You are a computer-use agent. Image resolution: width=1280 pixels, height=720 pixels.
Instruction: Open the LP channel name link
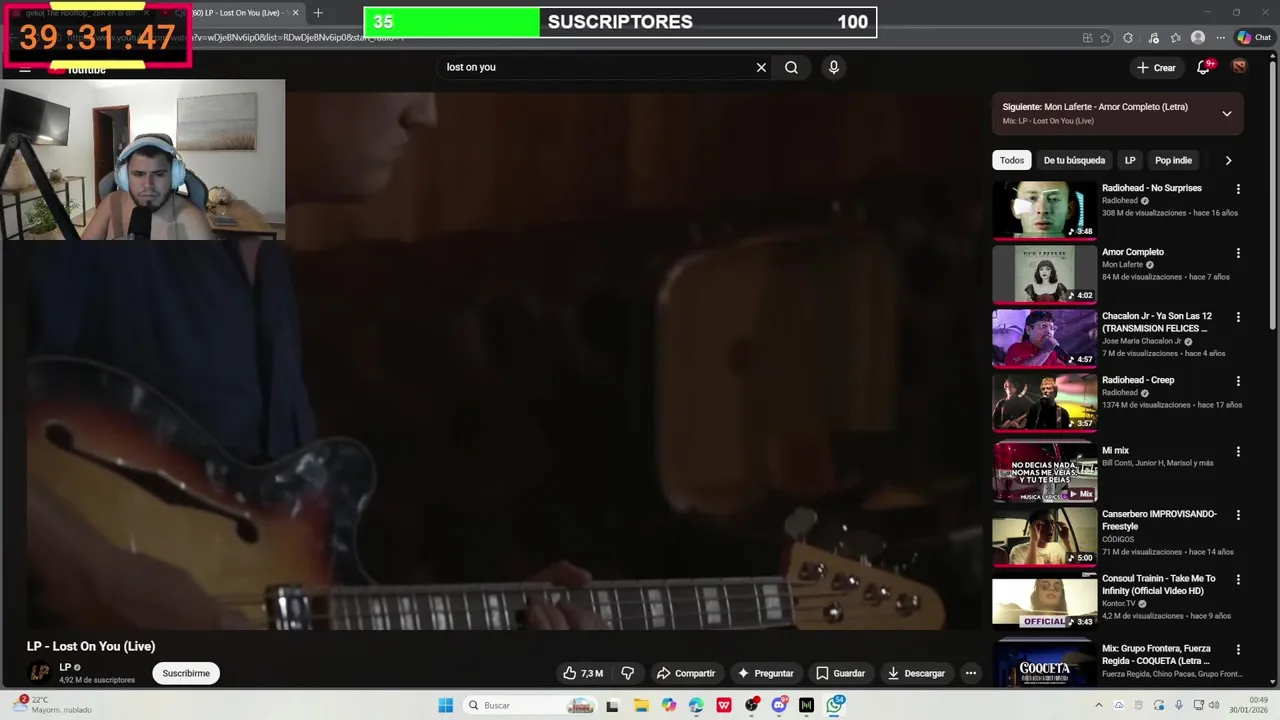tap(65, 667)
